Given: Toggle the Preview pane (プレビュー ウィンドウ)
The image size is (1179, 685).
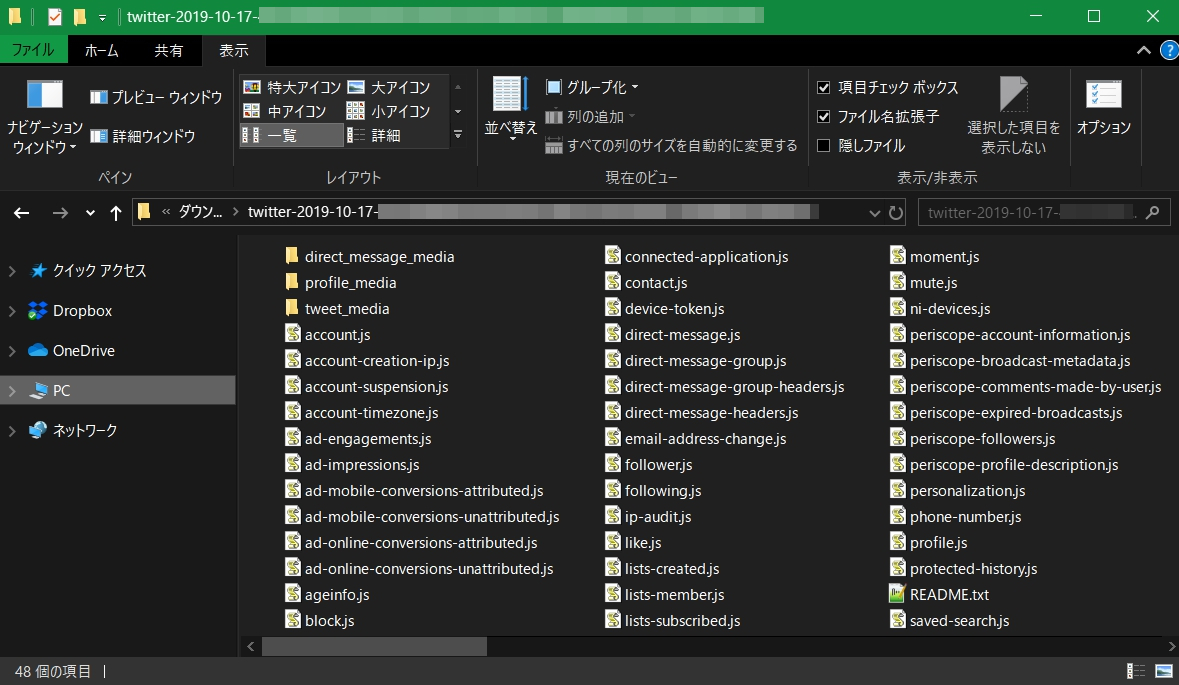Looking at the screenshot, I should 156,97.
